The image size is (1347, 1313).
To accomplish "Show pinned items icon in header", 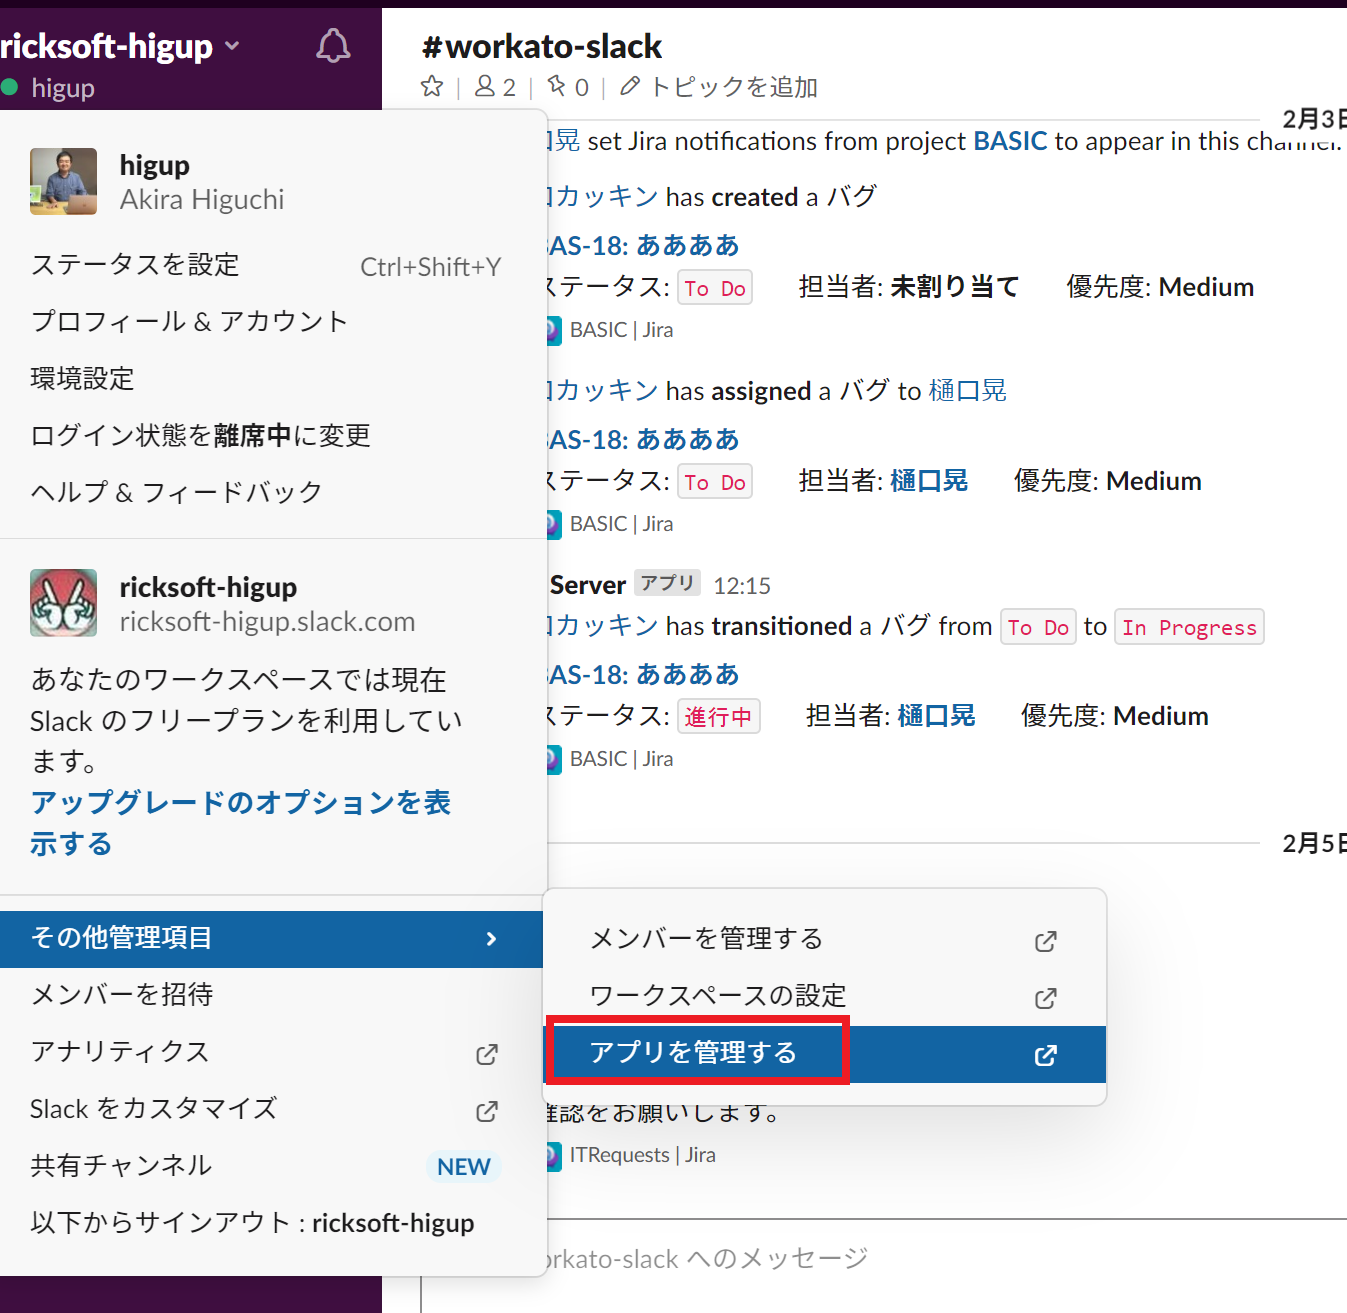I will [557, 87].
